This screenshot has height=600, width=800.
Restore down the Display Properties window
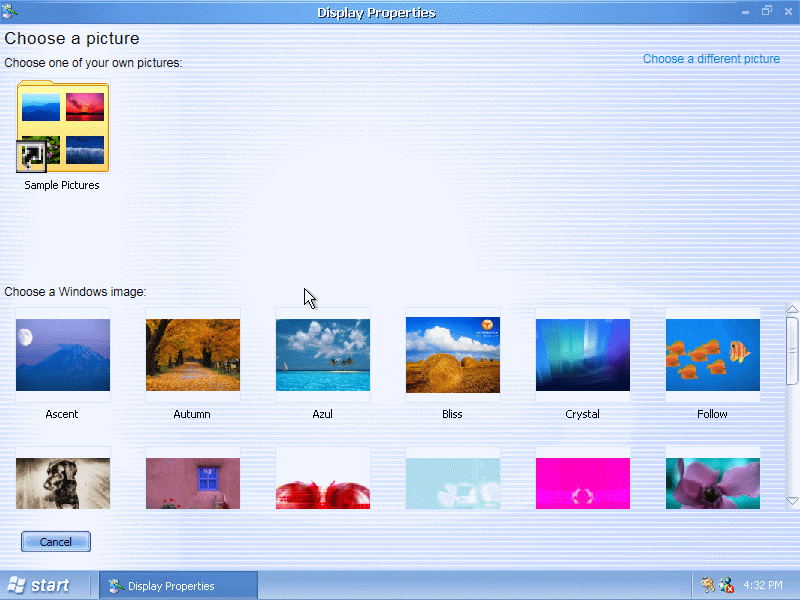click(x=767, y=10)
